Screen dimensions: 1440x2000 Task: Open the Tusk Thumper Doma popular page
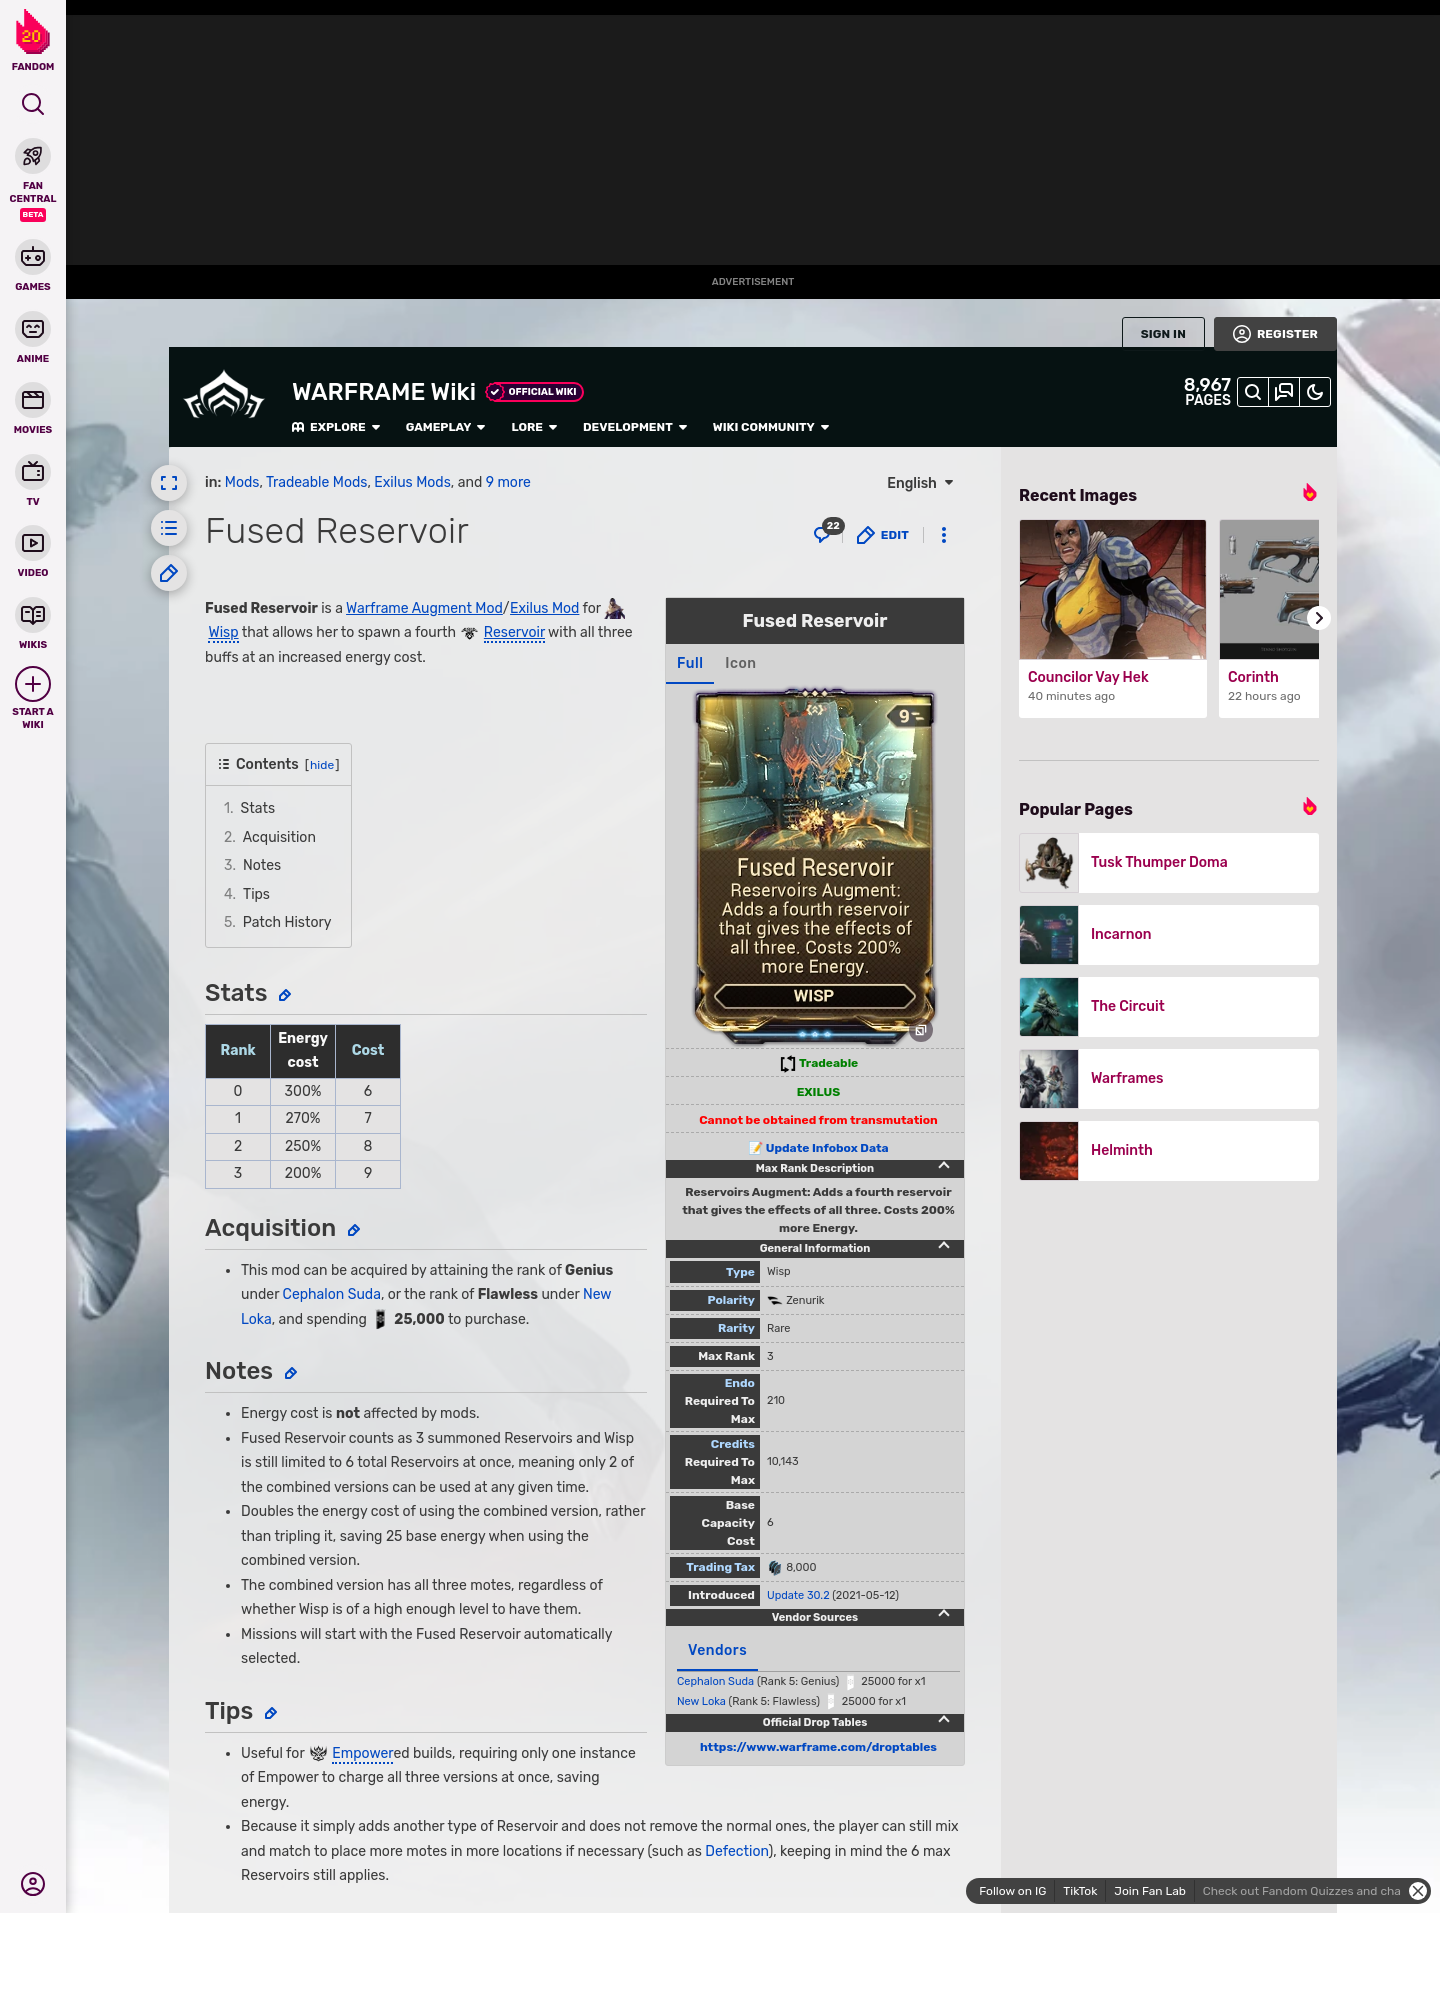point(1169,863)
